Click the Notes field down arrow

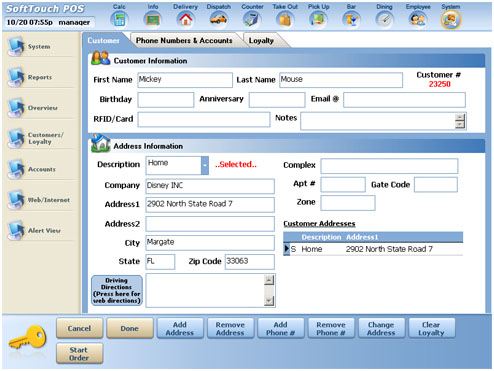(460, 125)
